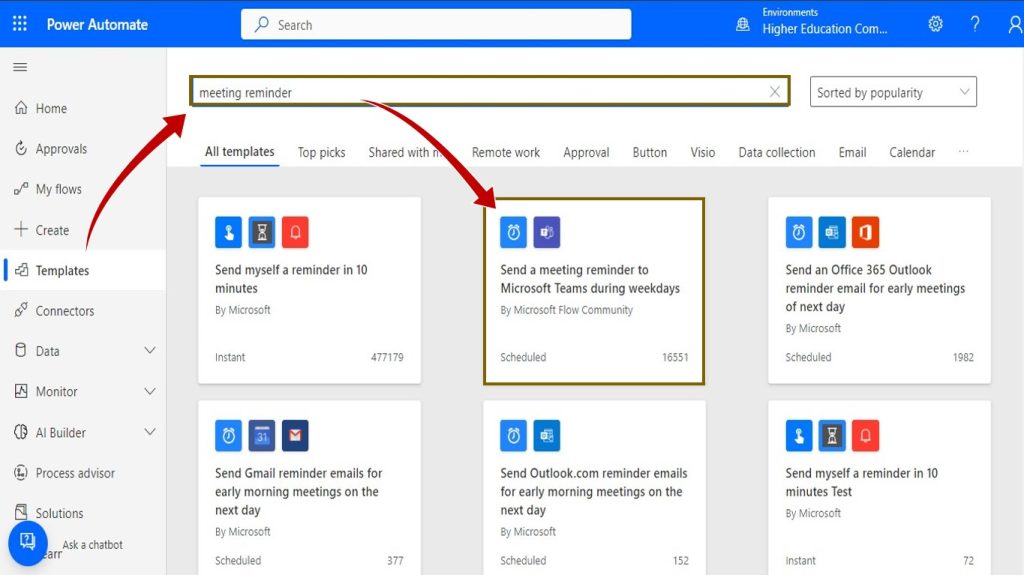Screen dimensions: 1024x575
Task: Open the Shared with me tab
Action: [405, 152]
